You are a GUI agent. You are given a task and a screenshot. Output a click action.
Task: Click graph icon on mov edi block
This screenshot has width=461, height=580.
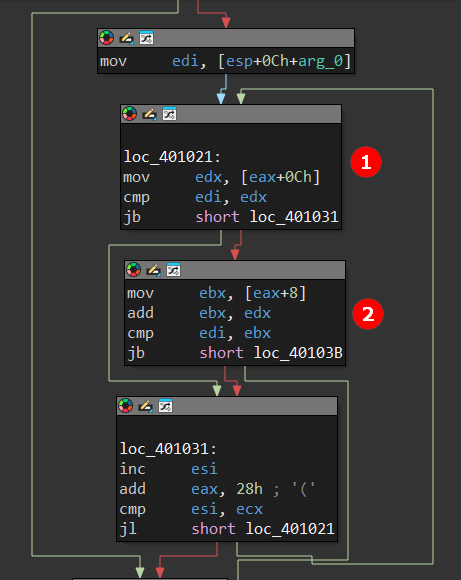coord(146,38)
